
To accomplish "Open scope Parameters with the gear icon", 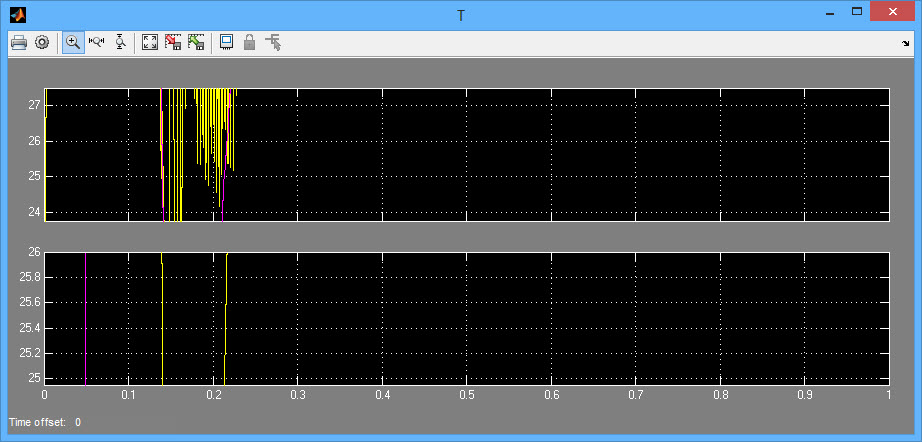I will pos(42,42).
